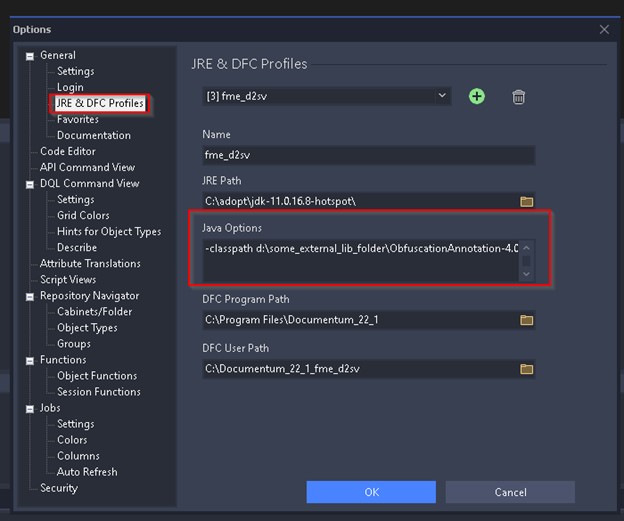The height and width of the screenshot is (521, 624).
Task: Select Auto Refresh under Jobs
Action: (87, 472)
